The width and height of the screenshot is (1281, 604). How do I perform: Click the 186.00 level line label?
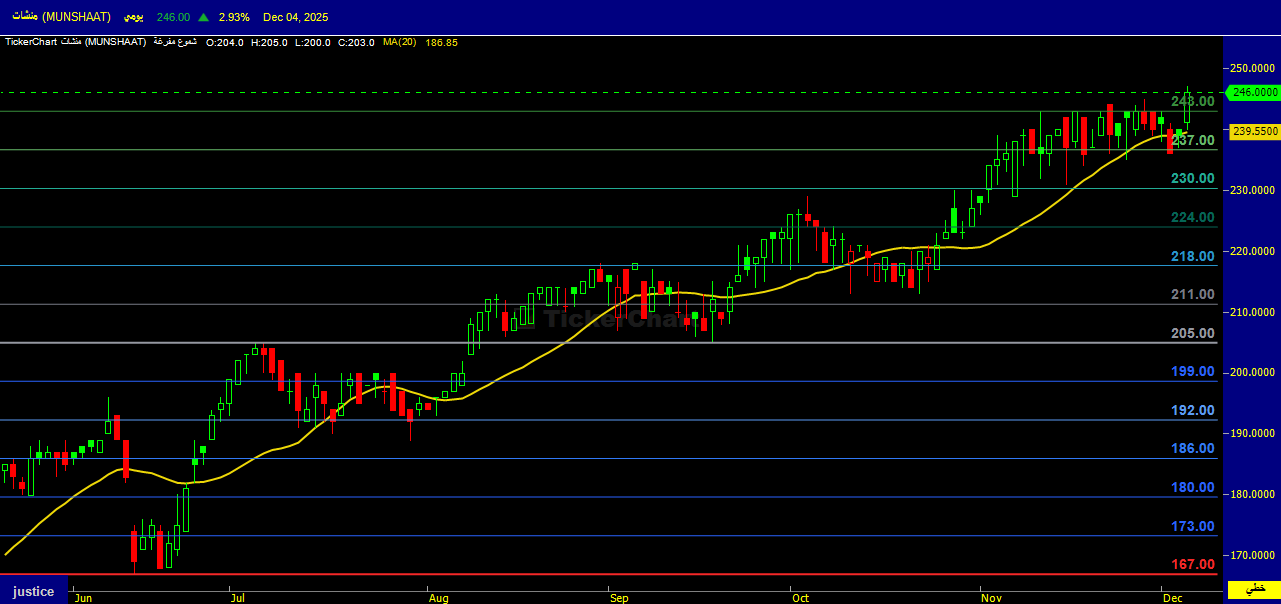(x=1193, y=449)
